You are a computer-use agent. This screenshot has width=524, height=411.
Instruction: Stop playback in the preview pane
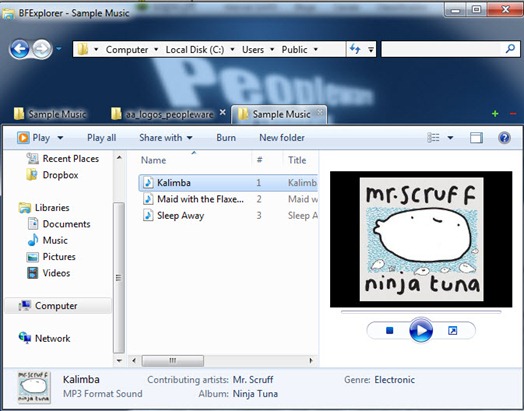[389, 330]
